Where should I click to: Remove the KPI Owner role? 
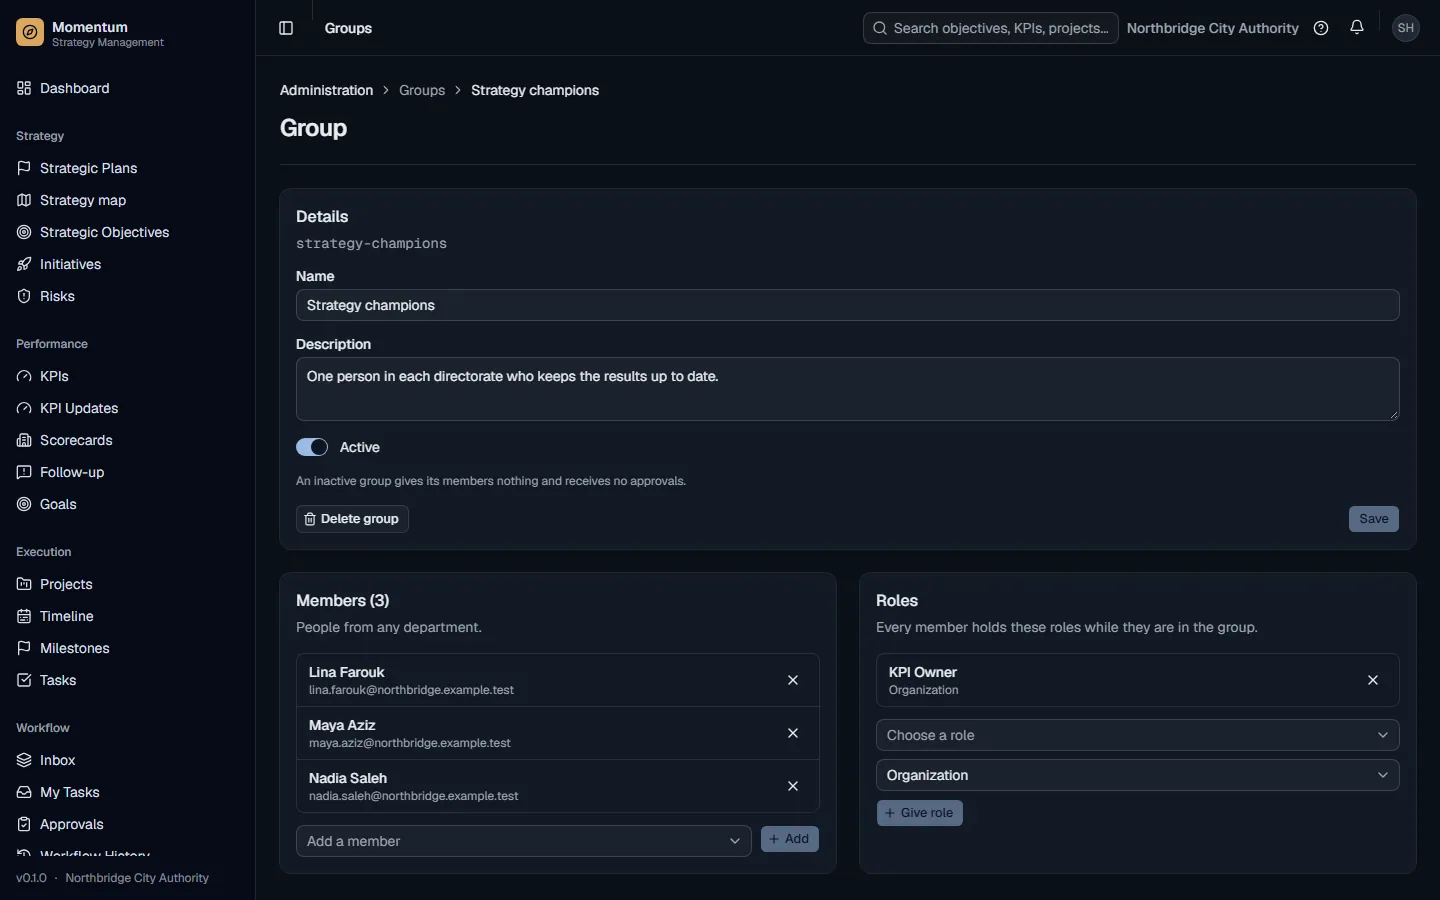point(1373,680)
